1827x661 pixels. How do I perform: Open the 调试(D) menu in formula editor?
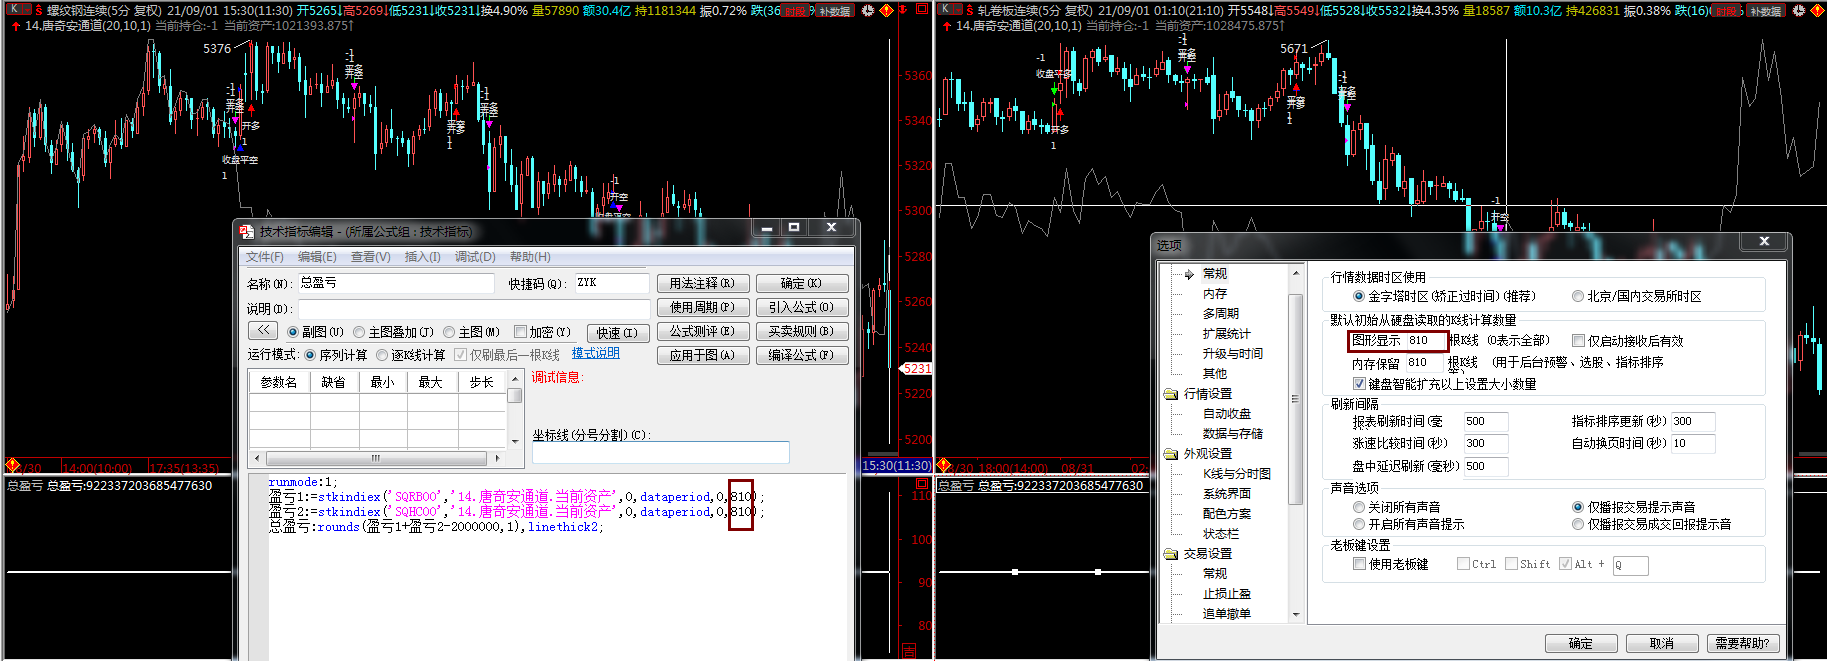(475, 257)
